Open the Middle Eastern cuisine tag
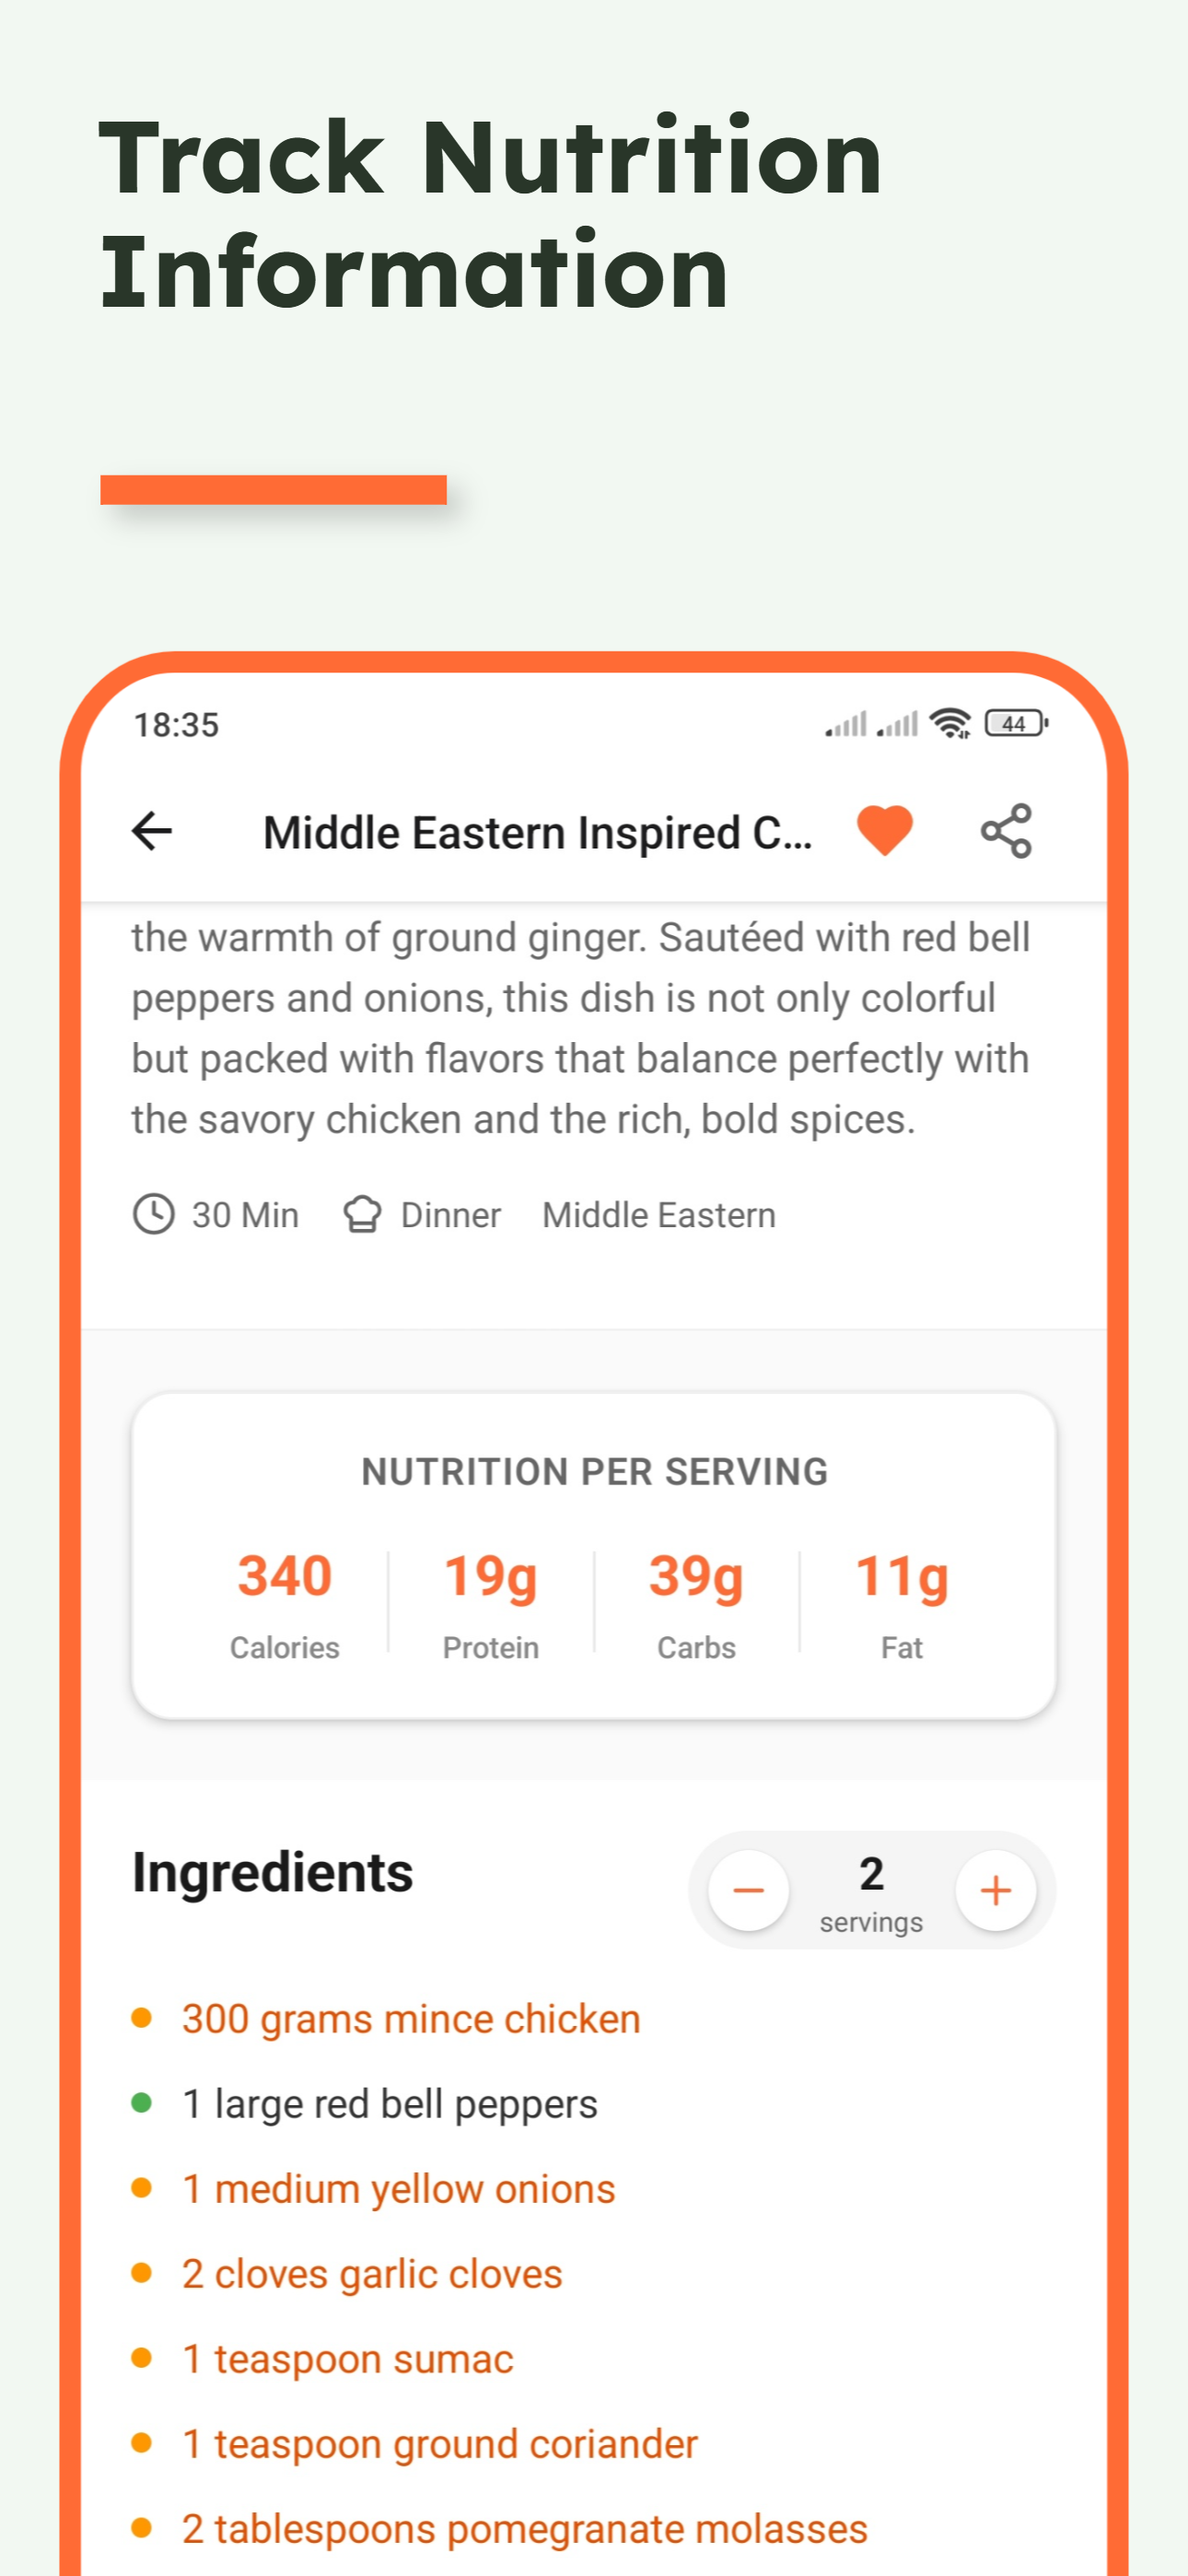Viewport: 1188px width, 2576px height. [x=659, y=1213]
